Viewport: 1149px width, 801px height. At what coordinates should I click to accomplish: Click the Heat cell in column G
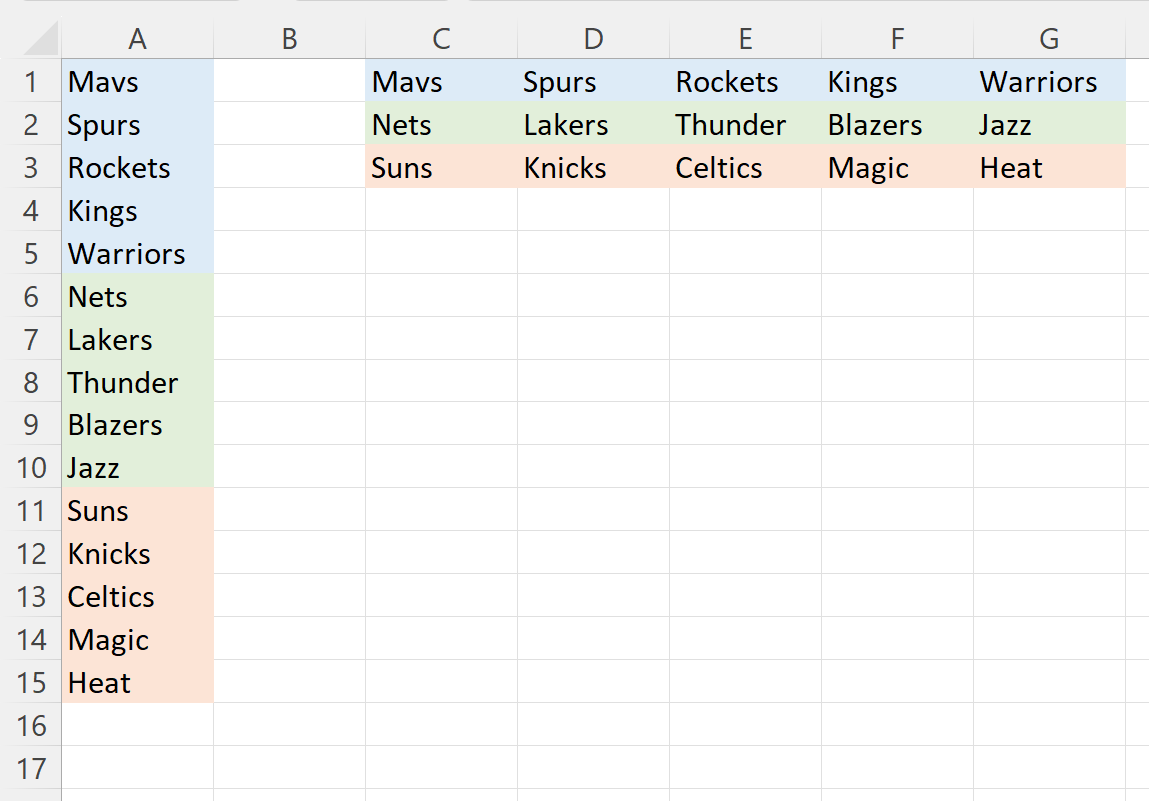pyautogui.click(x=1049, y=167)
